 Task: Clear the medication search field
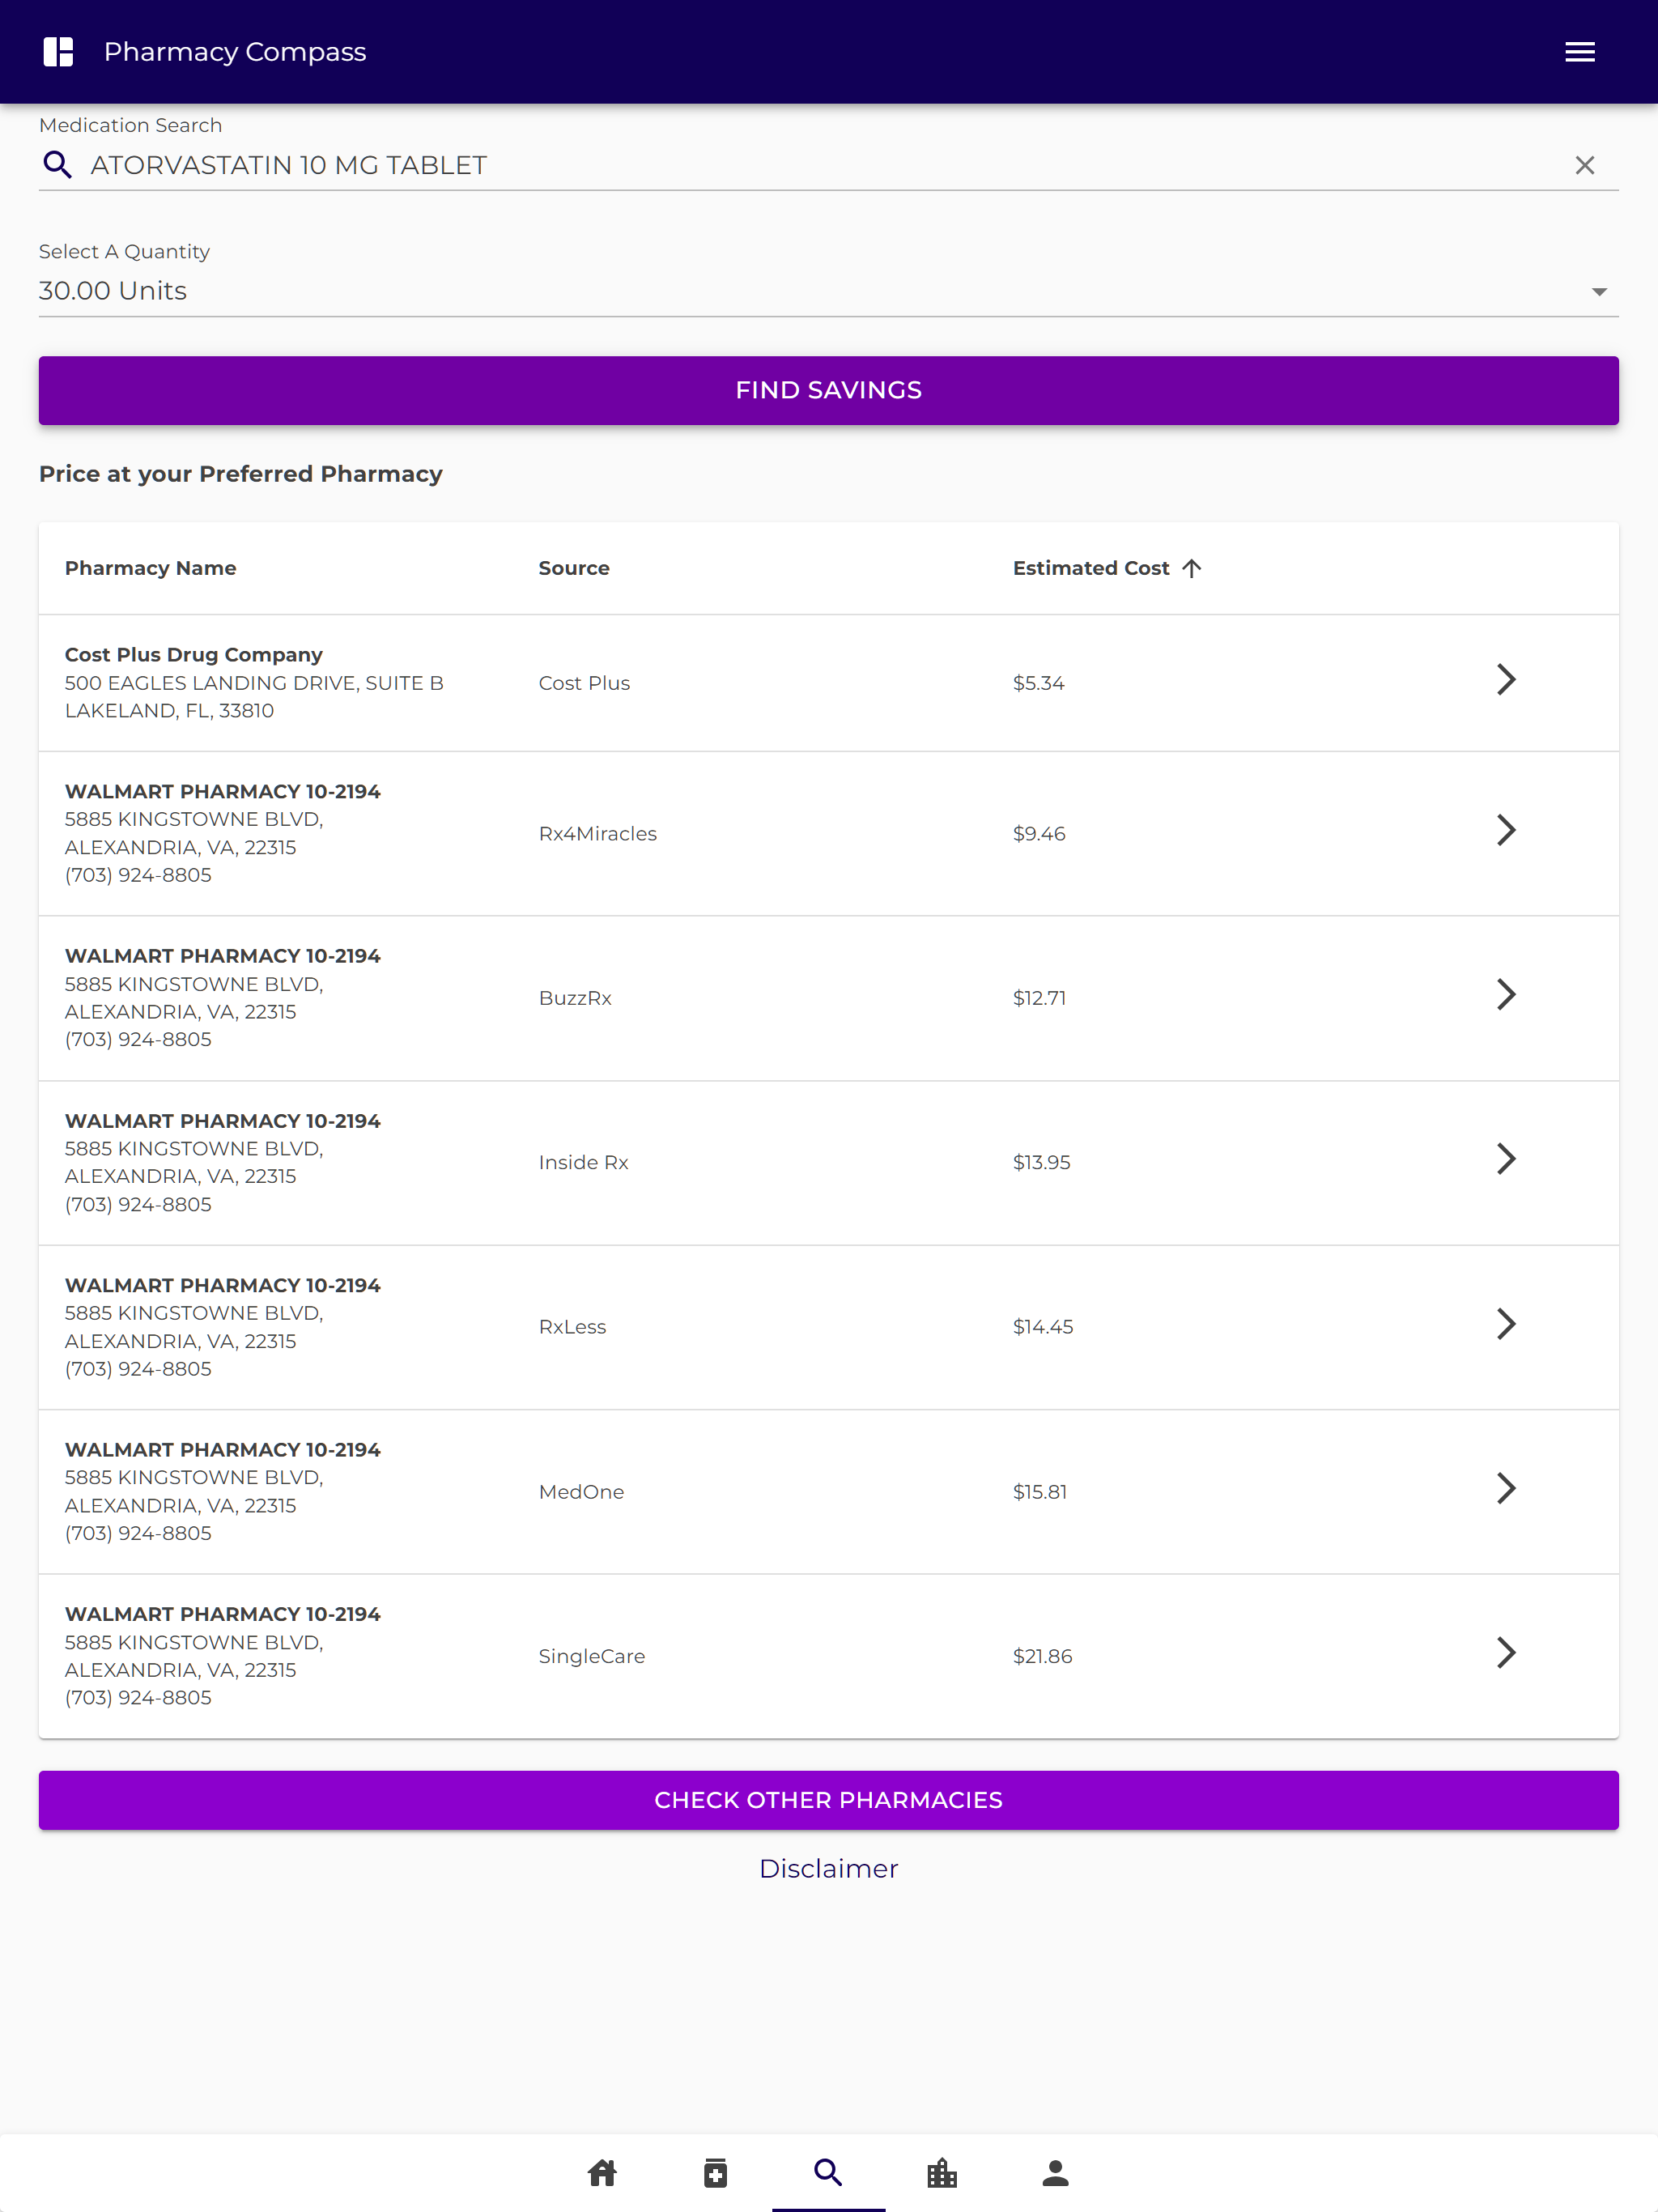click(1584, 165)
